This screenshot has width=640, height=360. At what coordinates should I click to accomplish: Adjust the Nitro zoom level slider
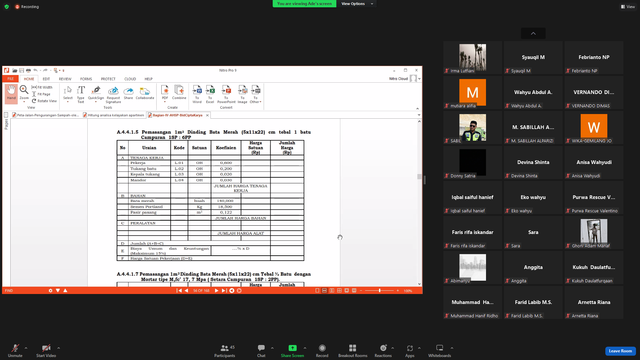point(380,291)
